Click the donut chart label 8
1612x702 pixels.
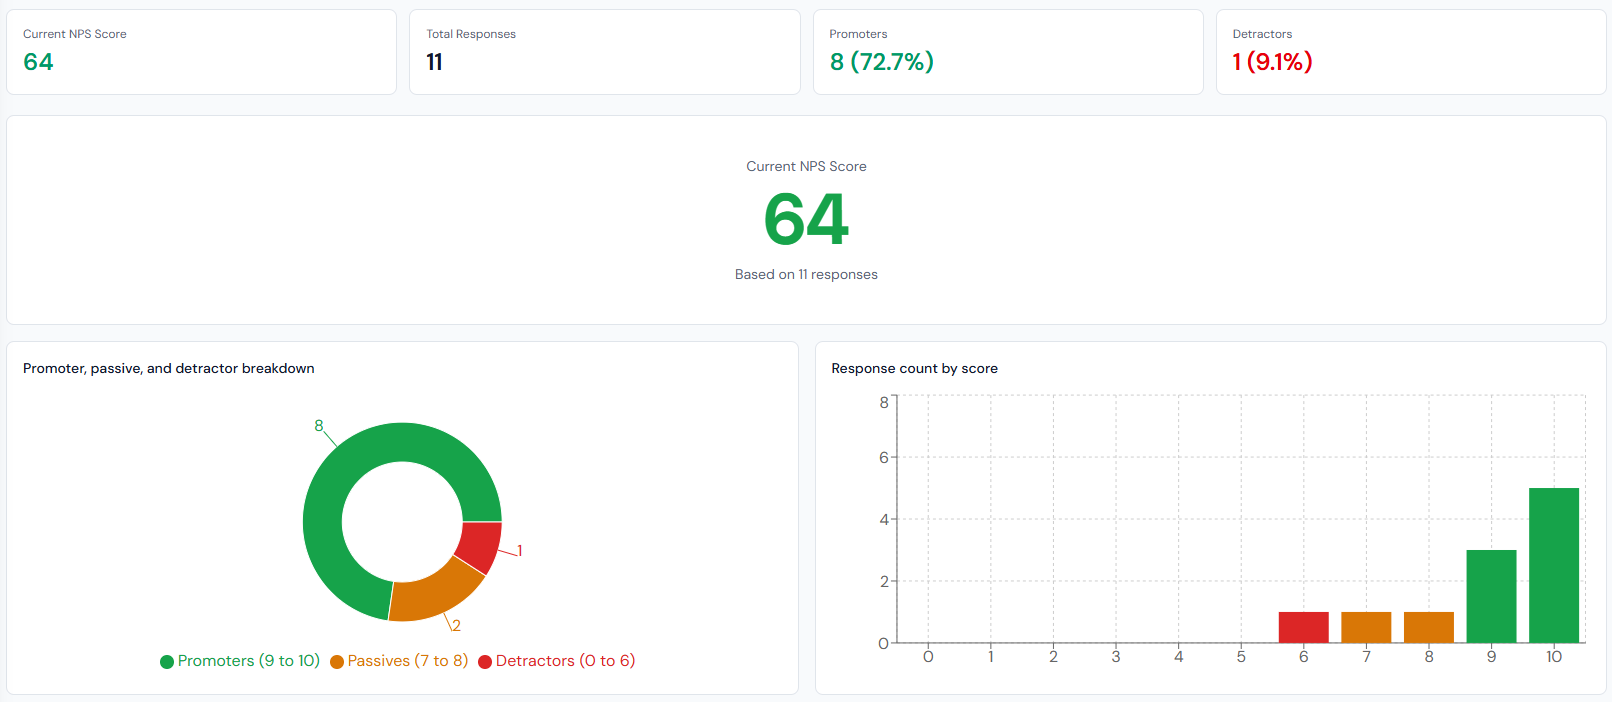(319, 425)
